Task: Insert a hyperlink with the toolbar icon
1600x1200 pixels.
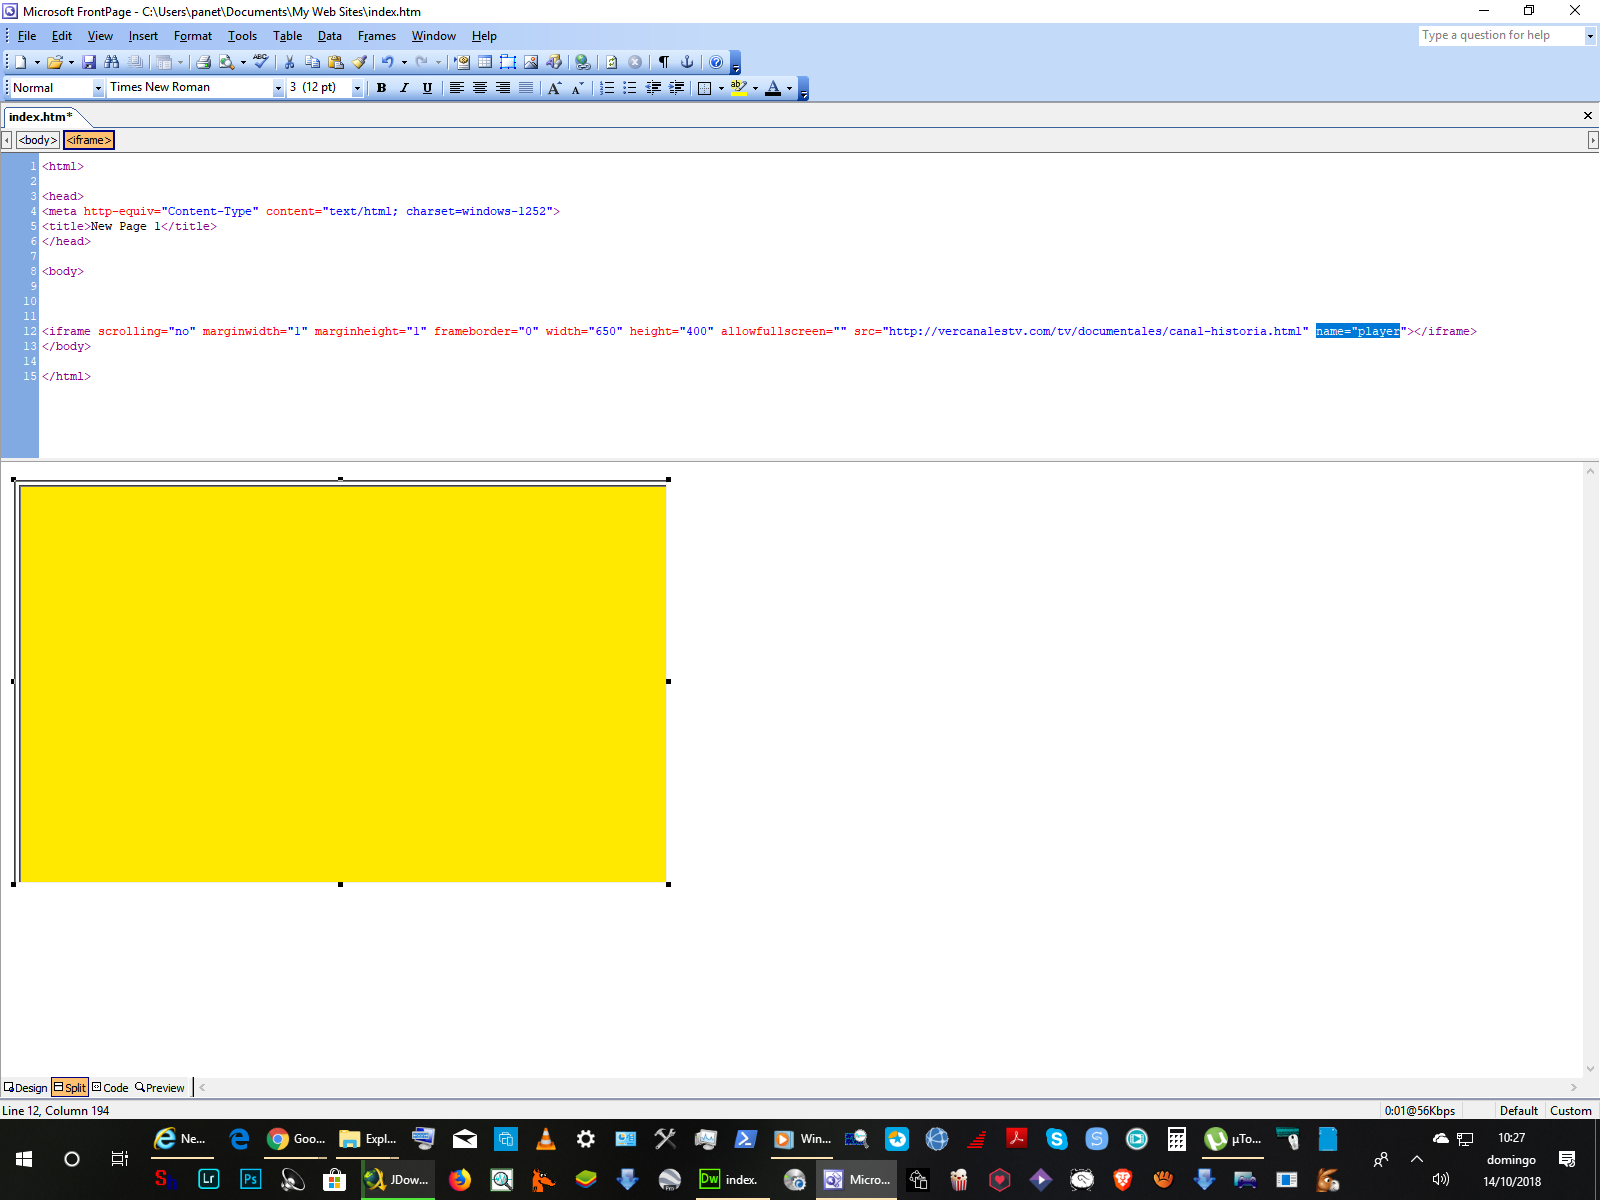Action: point(582,62)
